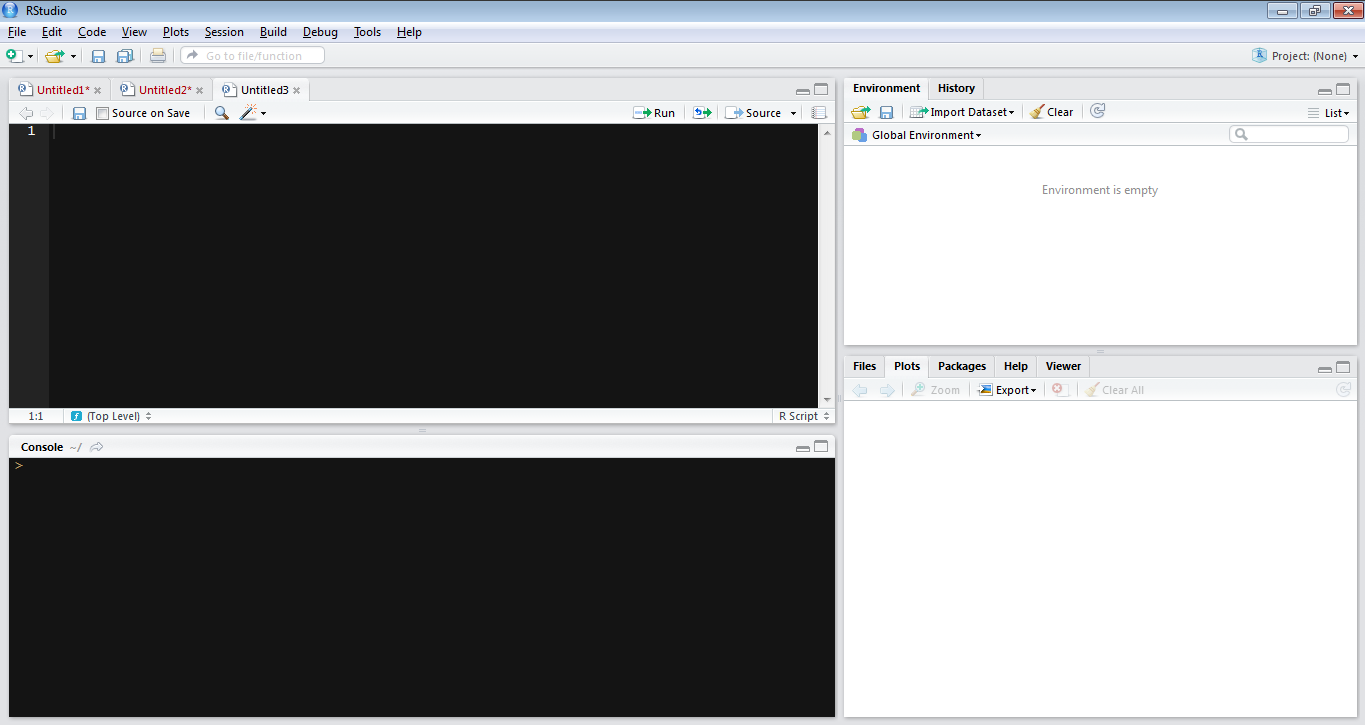Open the List view dropdown
1365x725 pixels.
(1329, 113)
